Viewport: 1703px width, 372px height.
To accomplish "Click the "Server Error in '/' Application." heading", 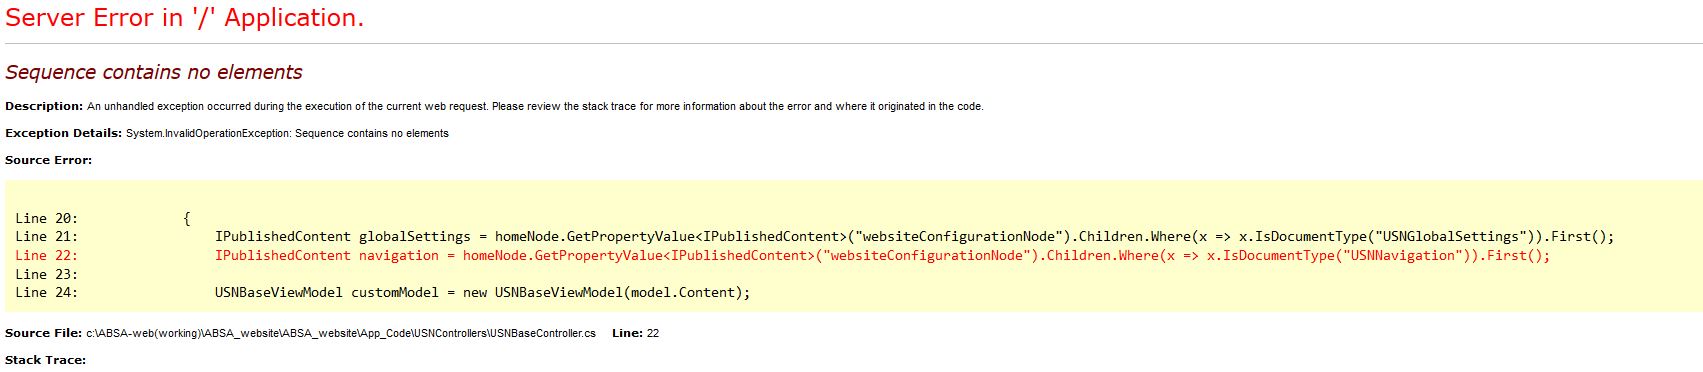I will tap(185, 18).
